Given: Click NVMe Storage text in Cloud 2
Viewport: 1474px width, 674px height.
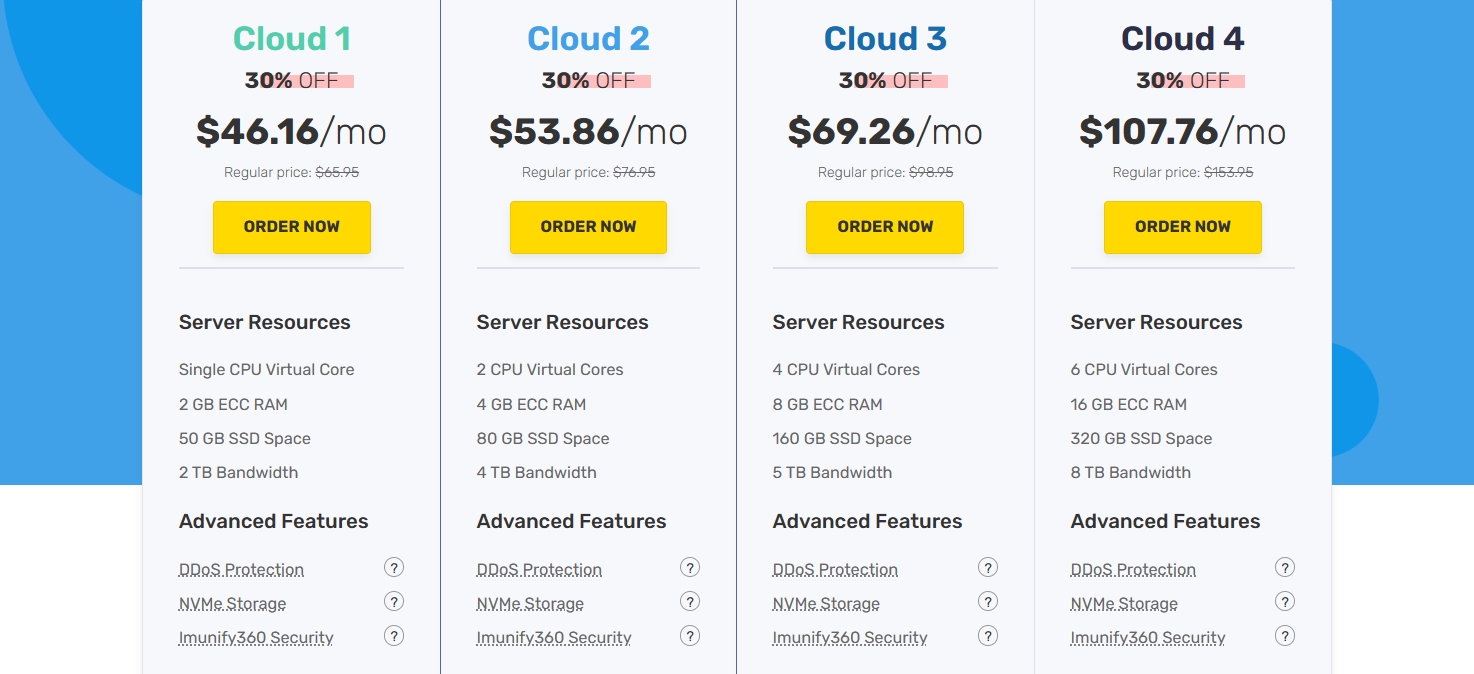Looking at the screenshot, I should [x=530, y=604].
